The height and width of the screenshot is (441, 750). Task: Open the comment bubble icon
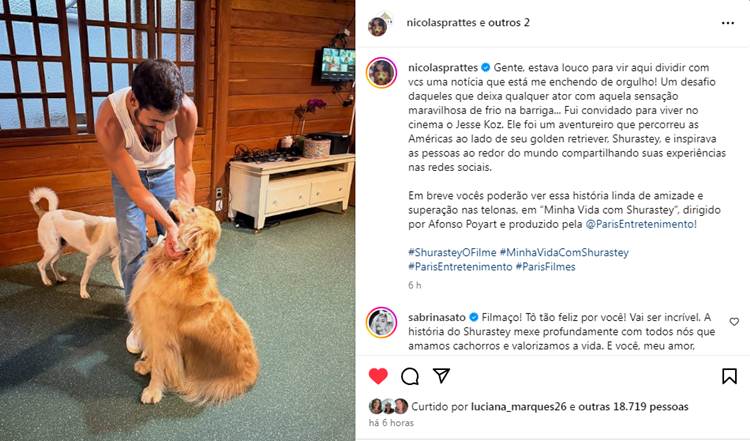click(410, 376)
